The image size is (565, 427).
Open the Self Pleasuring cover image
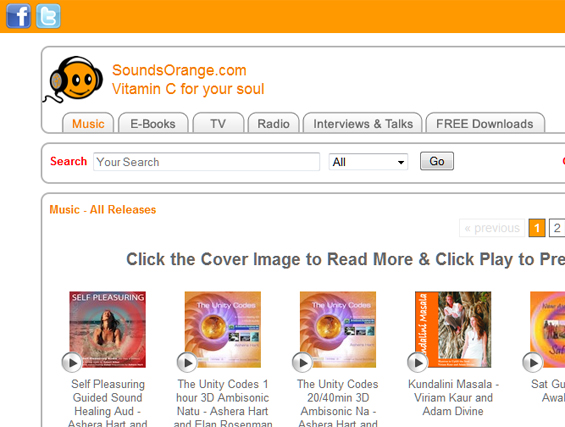tap(107, 329)
